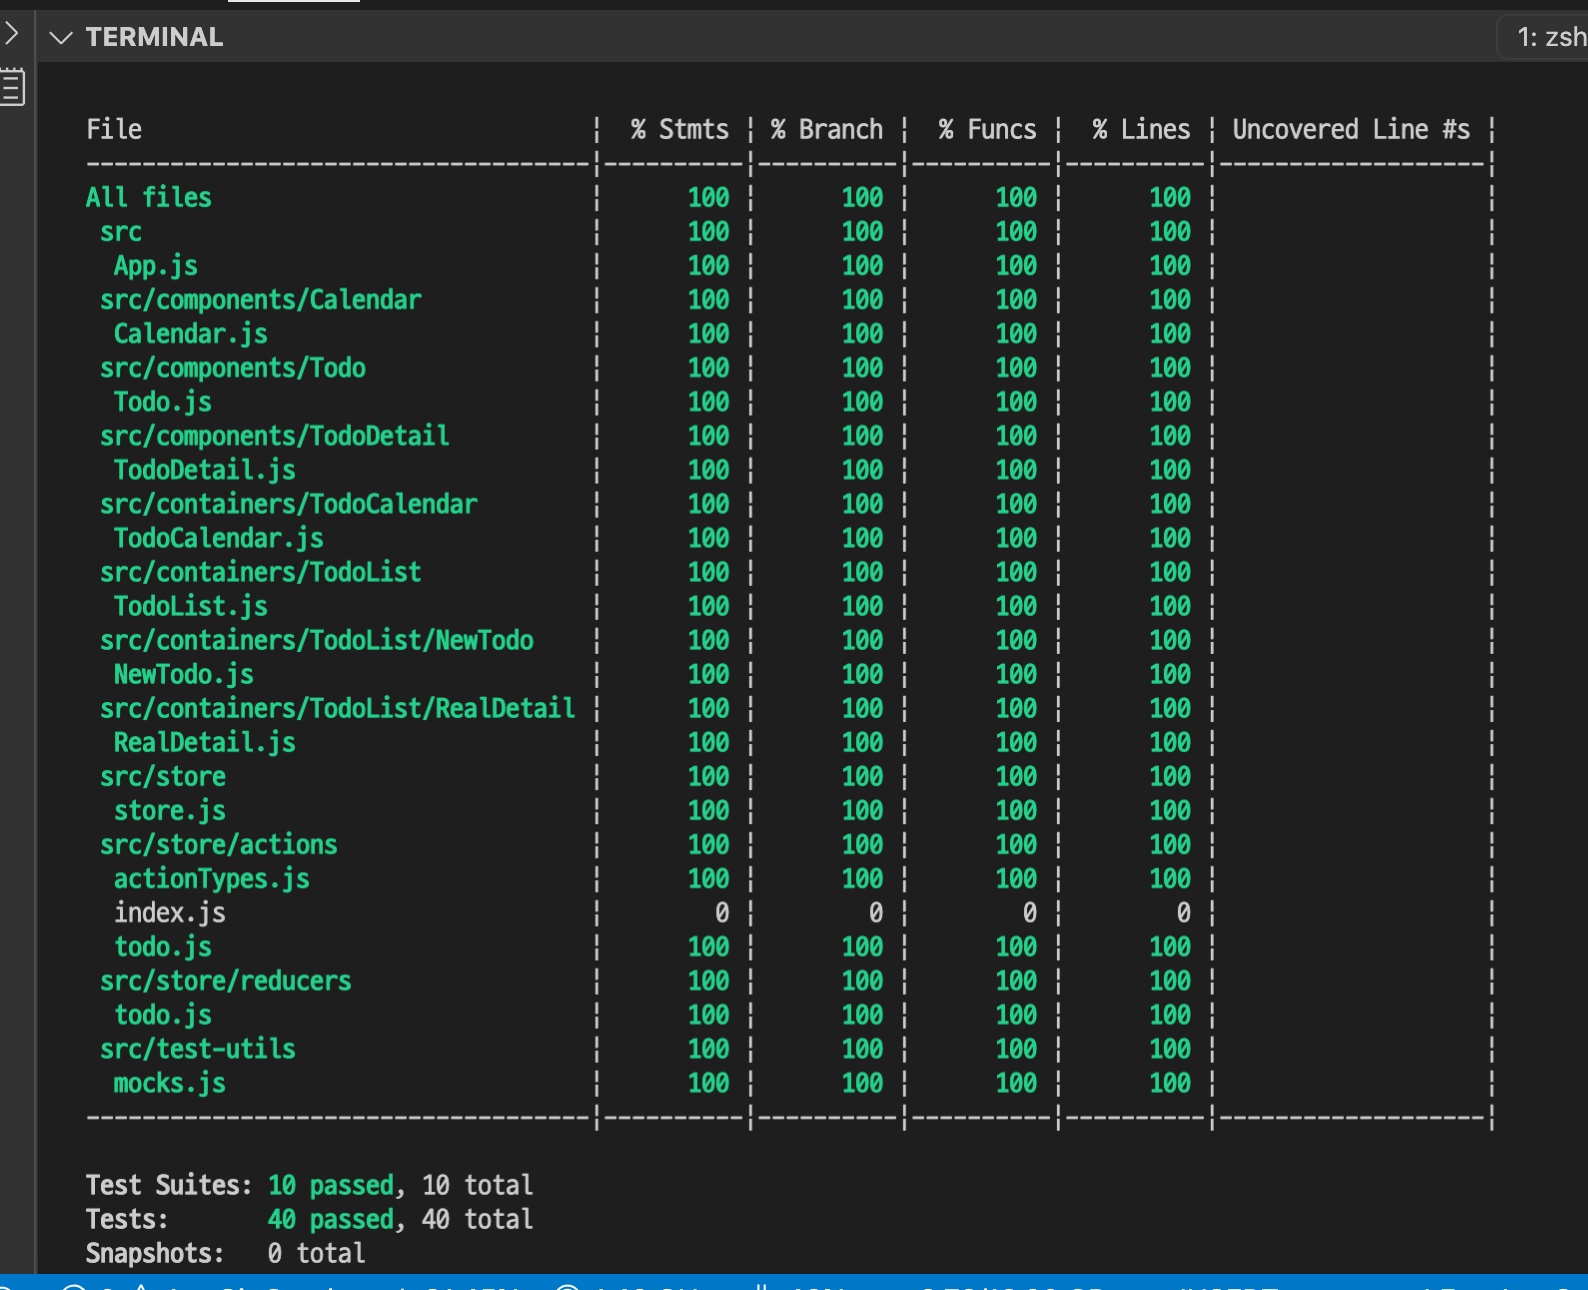Select the 'actionTypes.js' file name
Image resolution: width=1588 pixels, height=1290 pixels.
[x=212, y=878]
